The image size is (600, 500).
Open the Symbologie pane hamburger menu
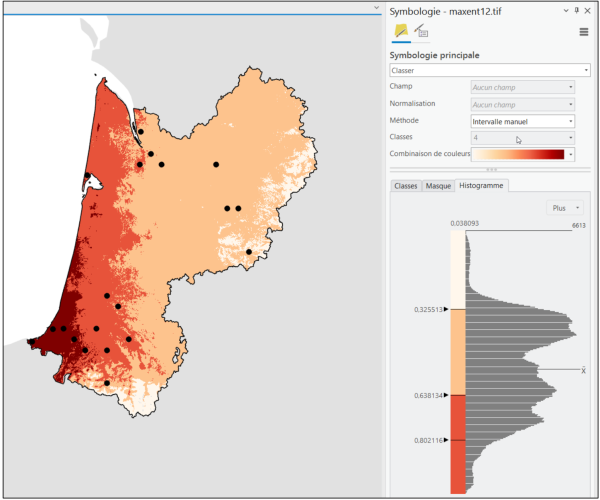pos(584,32)
